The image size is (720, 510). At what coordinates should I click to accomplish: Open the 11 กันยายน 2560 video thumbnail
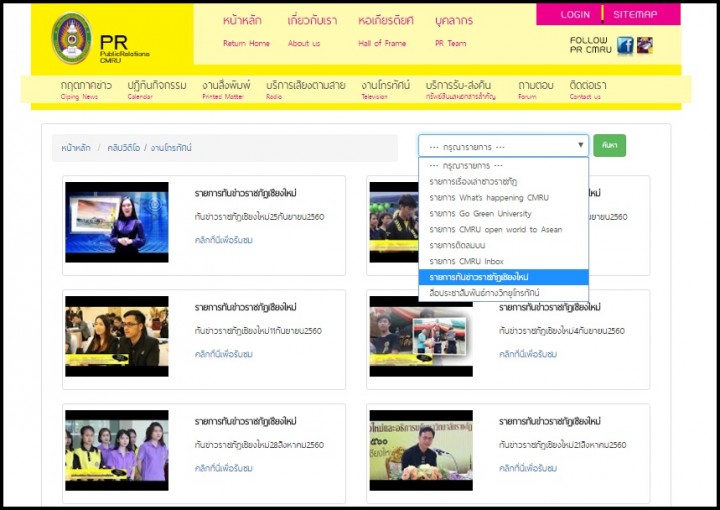[x=117, y=336]
